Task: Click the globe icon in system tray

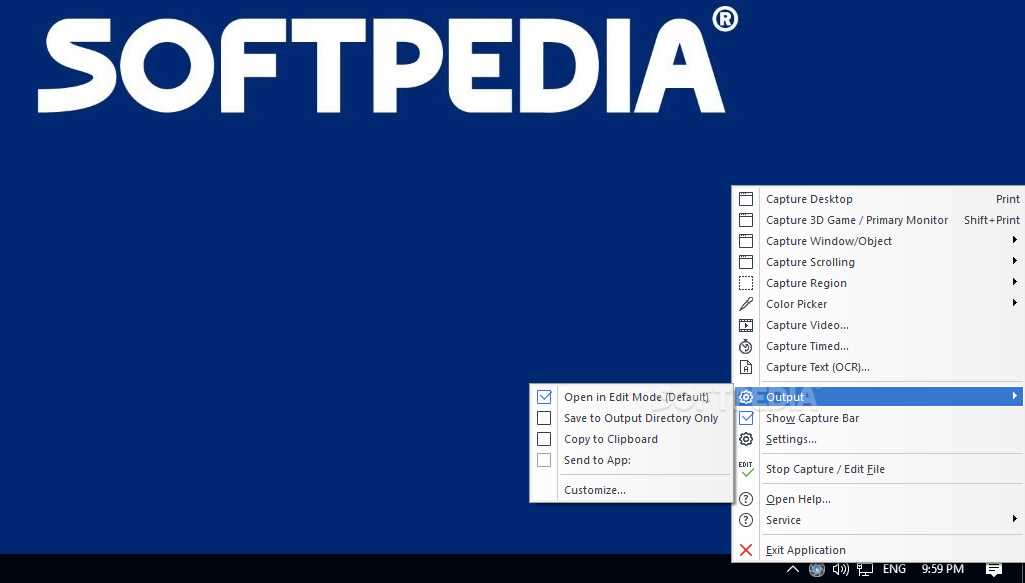Action: click(816, 569)
